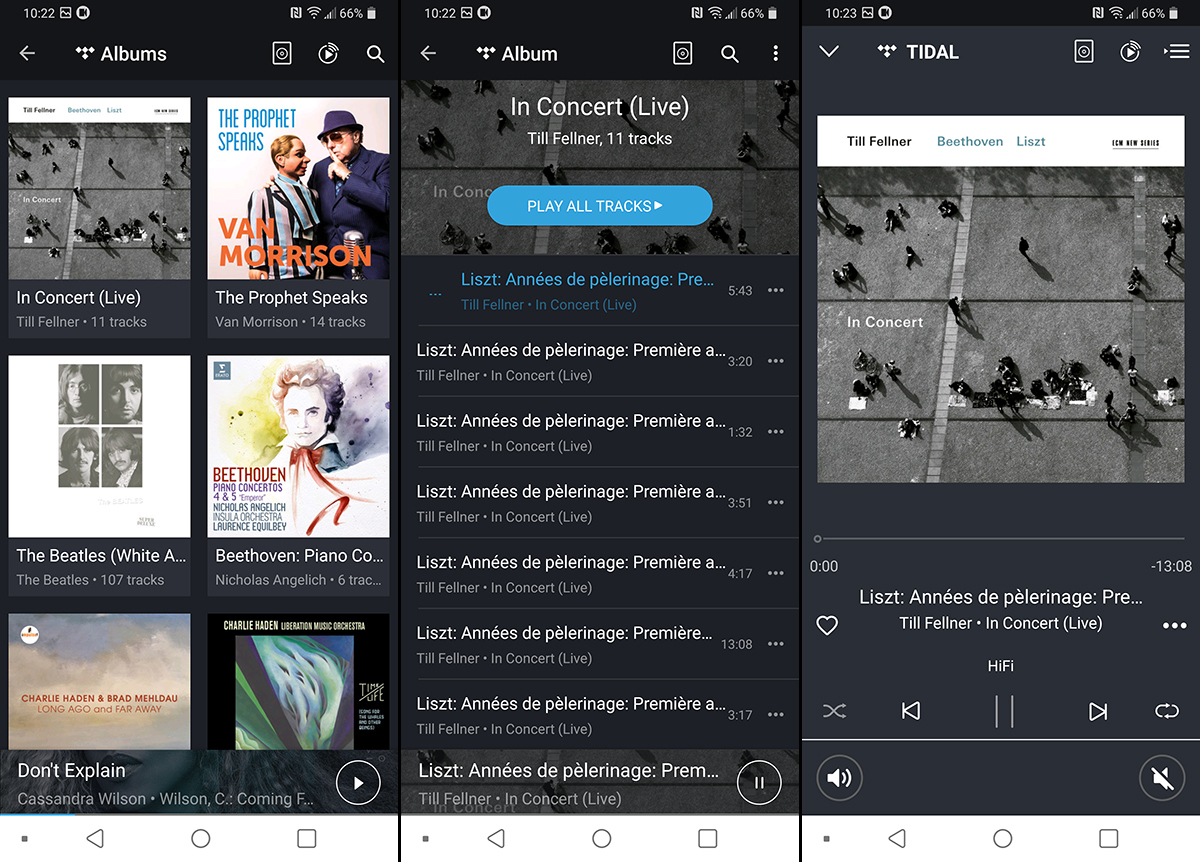Pause playback in the TIDAL player
The image size is (1200, 862).
[1004, 711]
